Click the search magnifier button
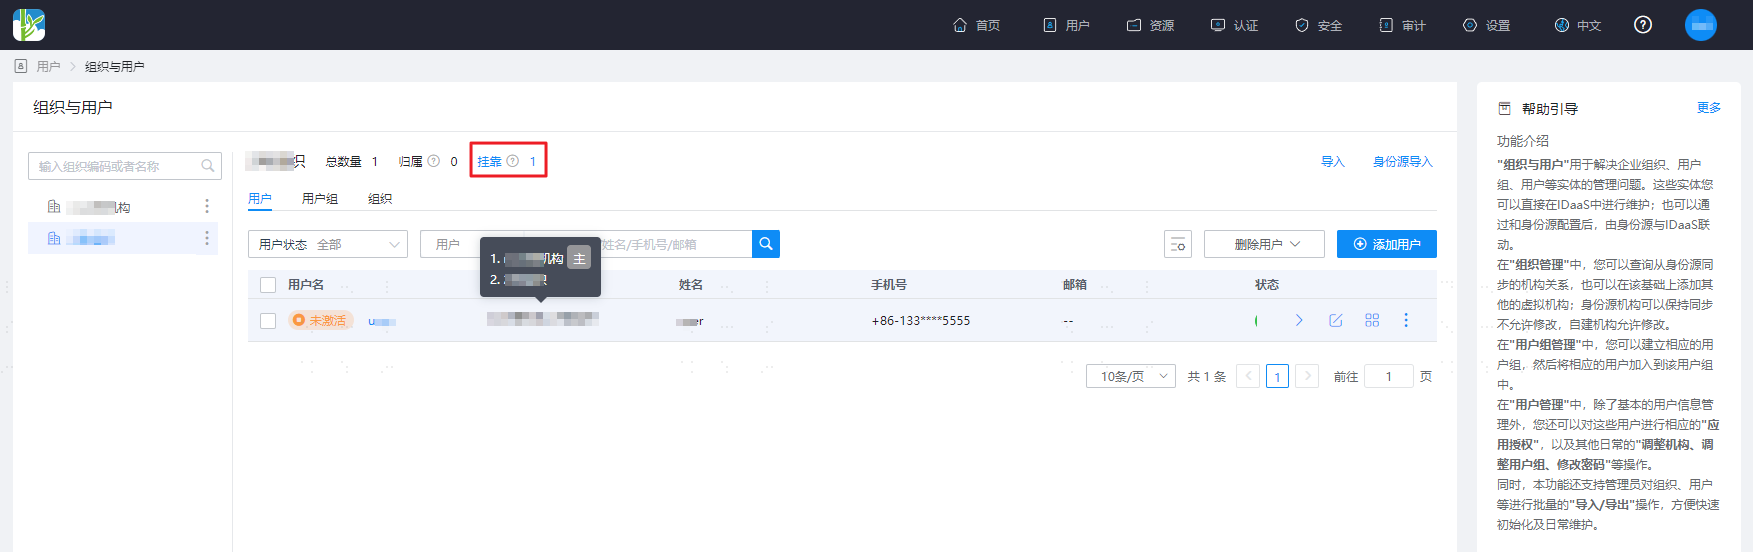Screen dimensions: 1753x552 pyautogui.click(x=765, y=244)
